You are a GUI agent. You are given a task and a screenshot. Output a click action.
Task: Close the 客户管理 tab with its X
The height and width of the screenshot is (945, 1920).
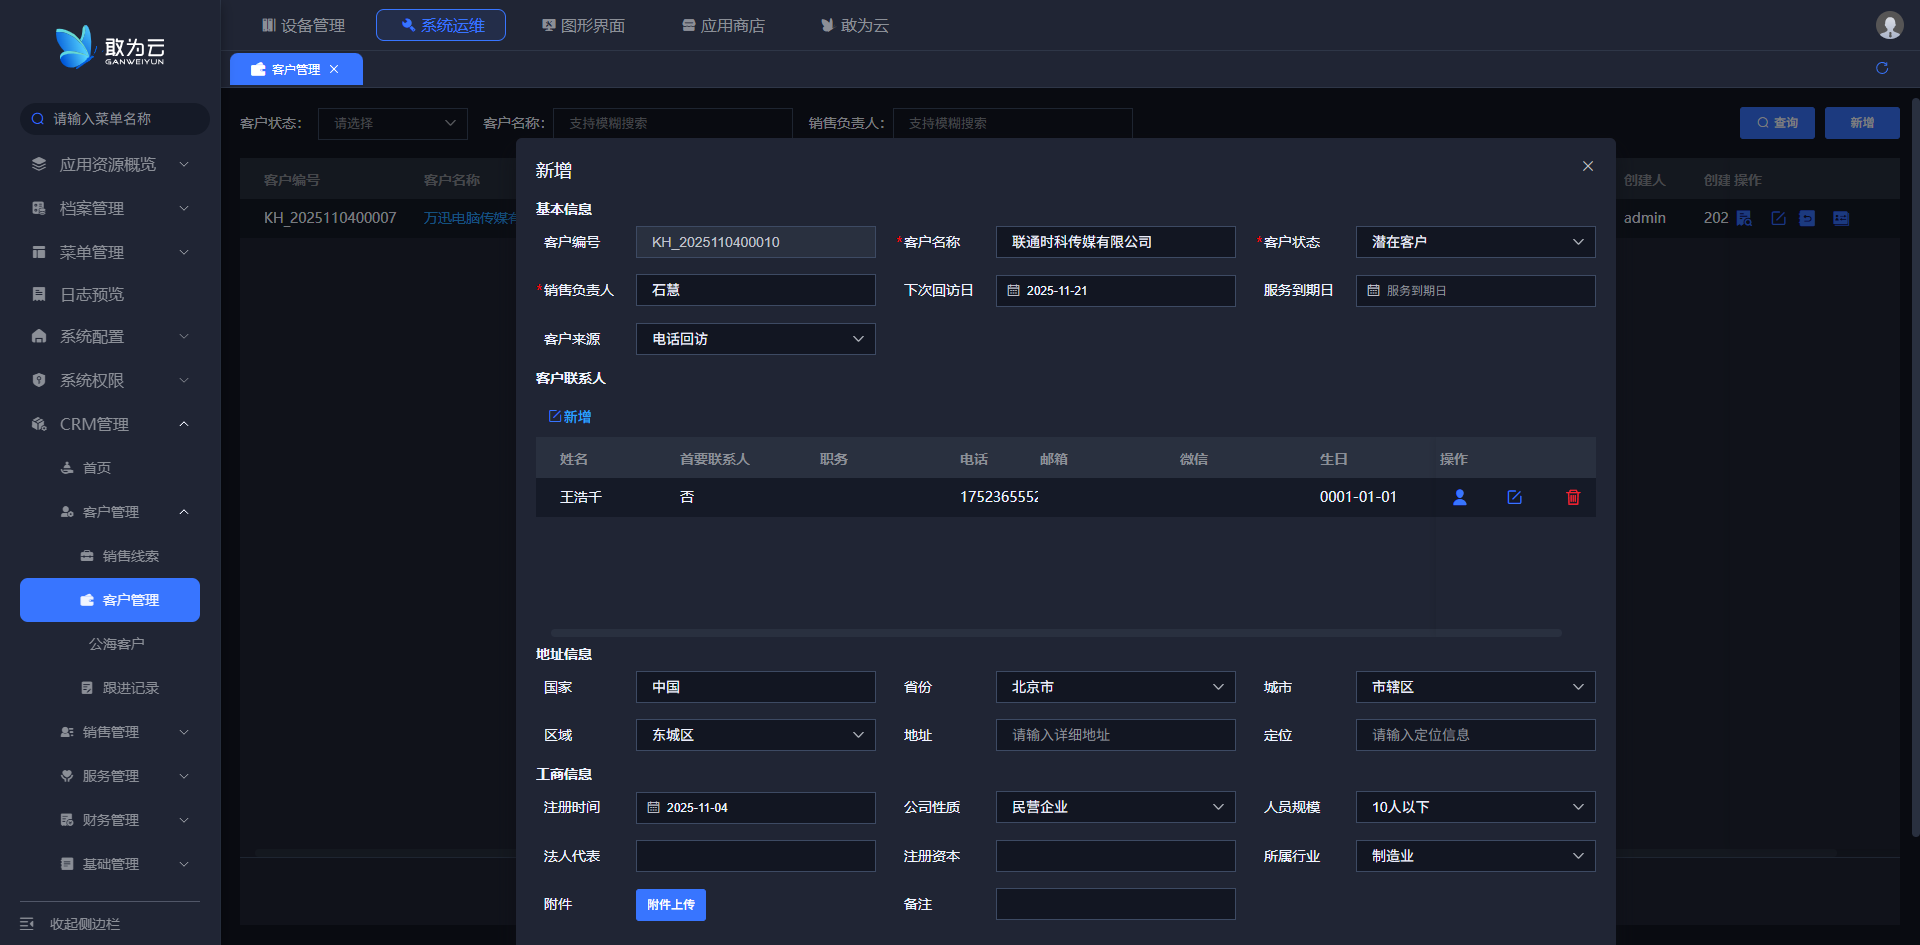334,69
